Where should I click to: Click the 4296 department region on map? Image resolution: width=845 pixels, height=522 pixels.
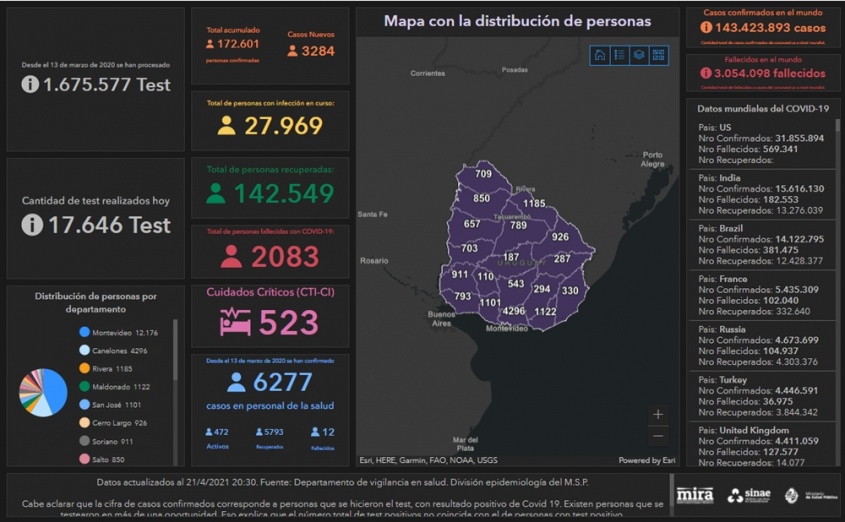pyautogui.click(x=514, y=311)
